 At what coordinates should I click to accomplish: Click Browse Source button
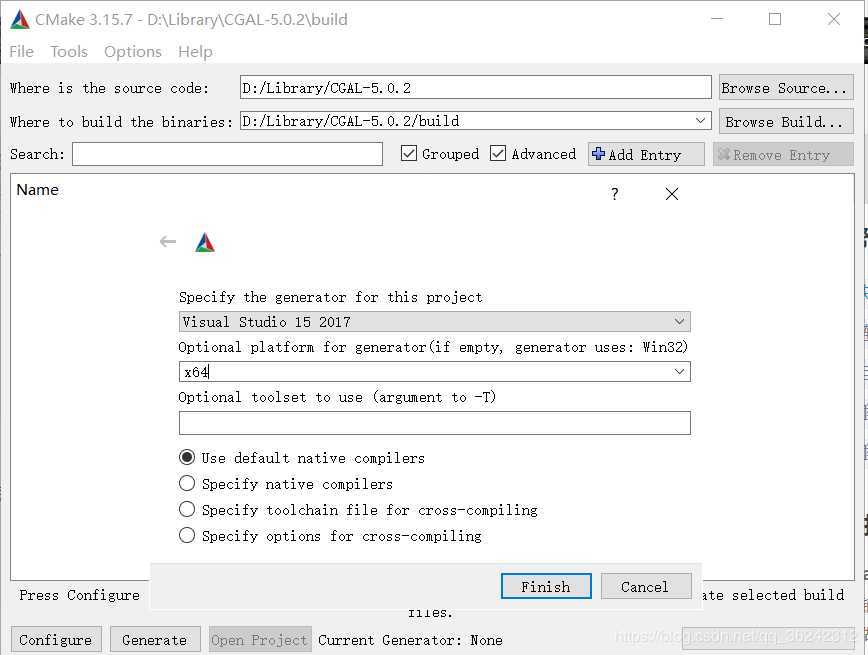[786, 88]
